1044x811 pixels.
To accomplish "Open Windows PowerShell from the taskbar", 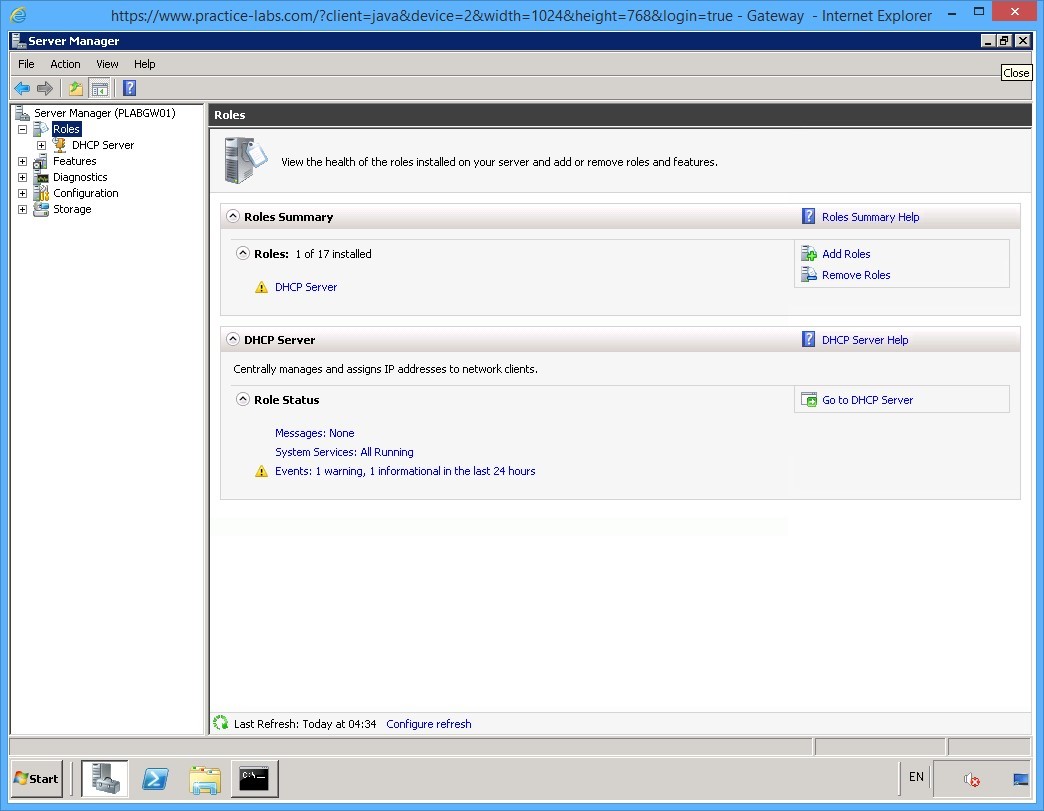I will pos(155,779).
